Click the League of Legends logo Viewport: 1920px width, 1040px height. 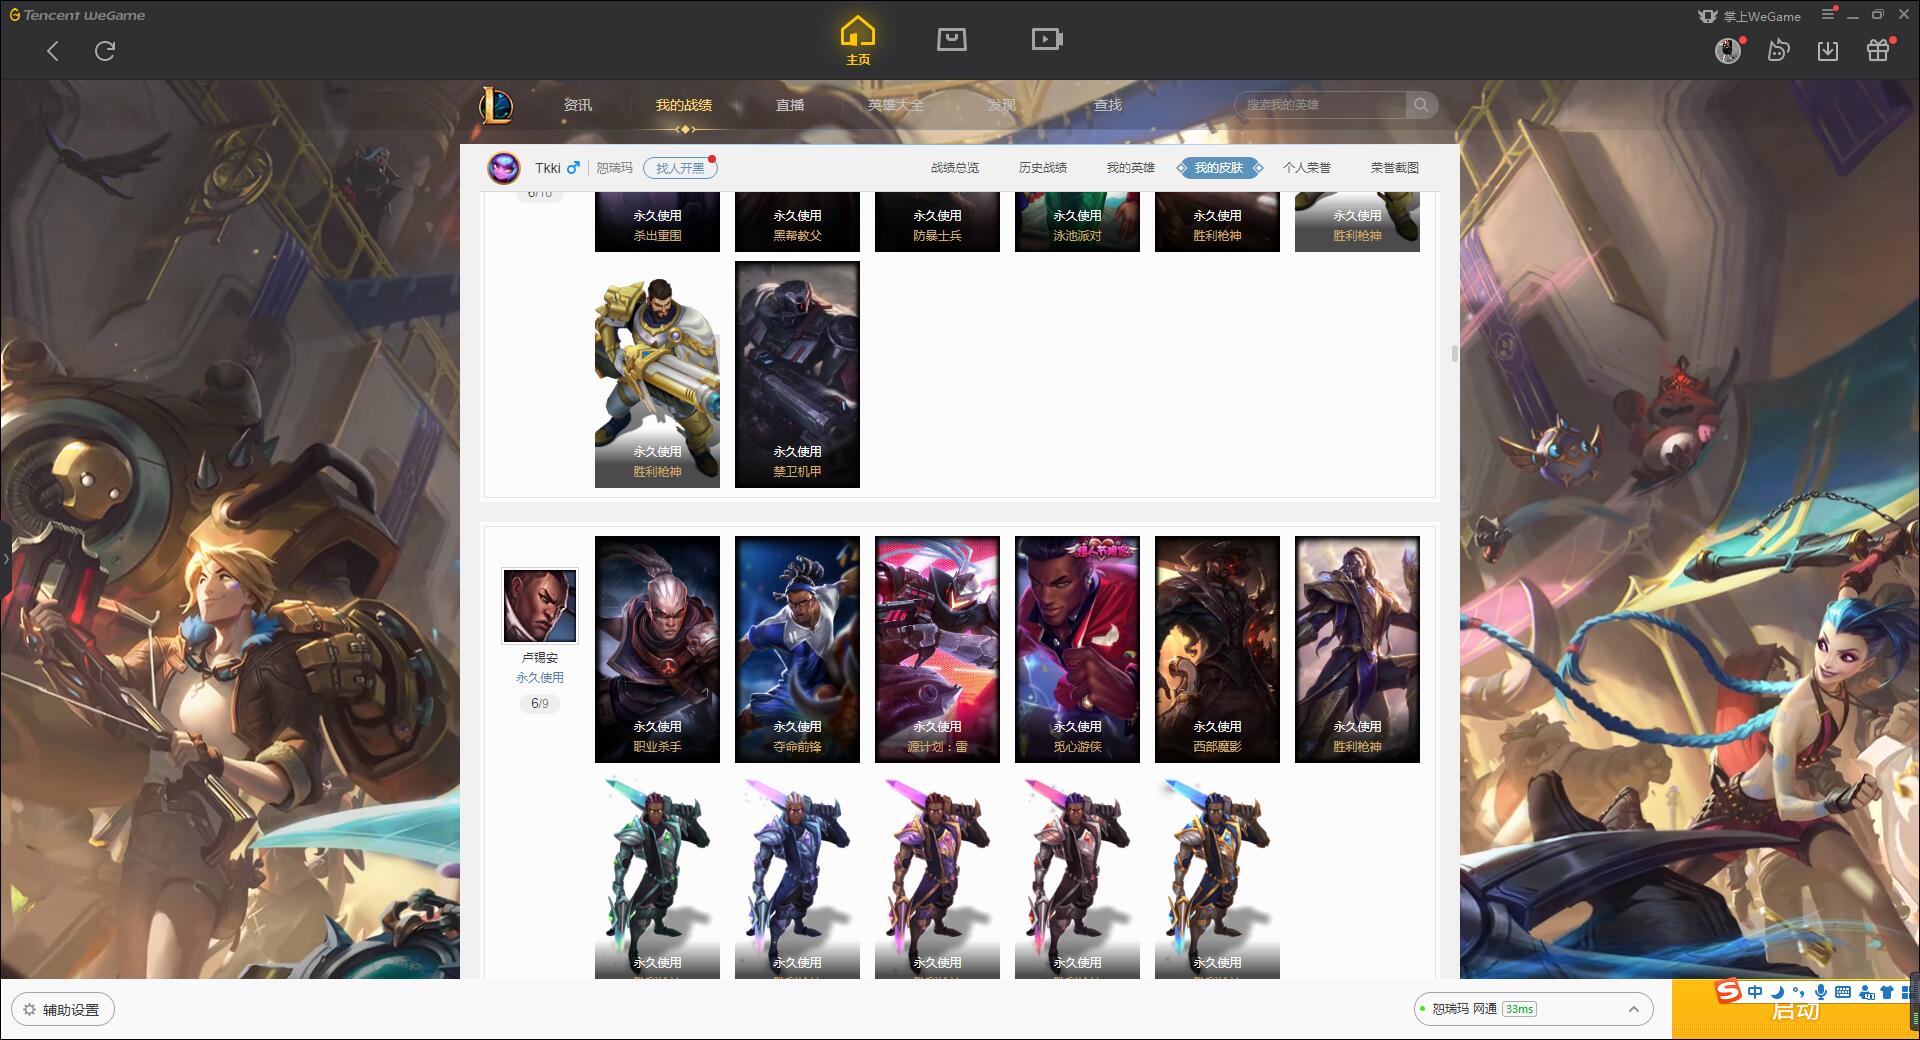[496, 105]
